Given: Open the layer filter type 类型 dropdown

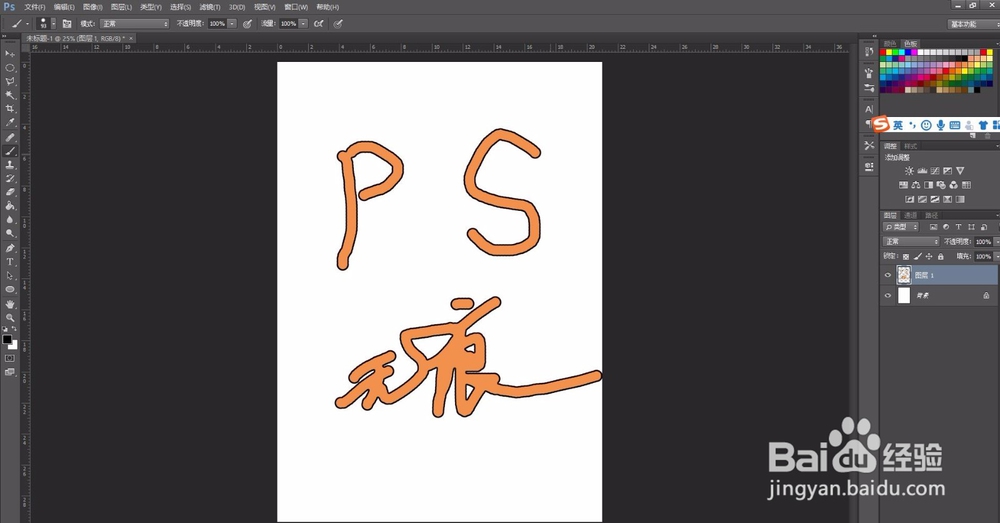Looking at the screenshot, I should 901,227.
